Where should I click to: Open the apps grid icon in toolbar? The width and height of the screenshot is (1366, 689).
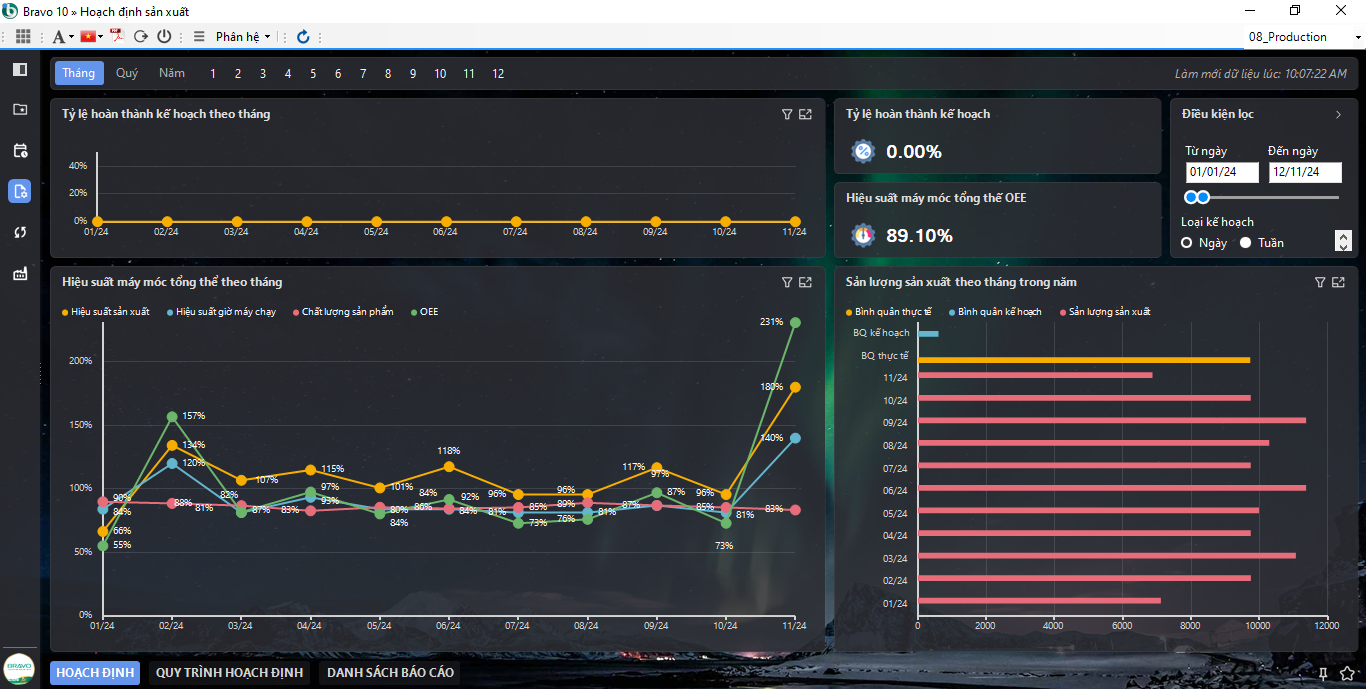(23, 36)
